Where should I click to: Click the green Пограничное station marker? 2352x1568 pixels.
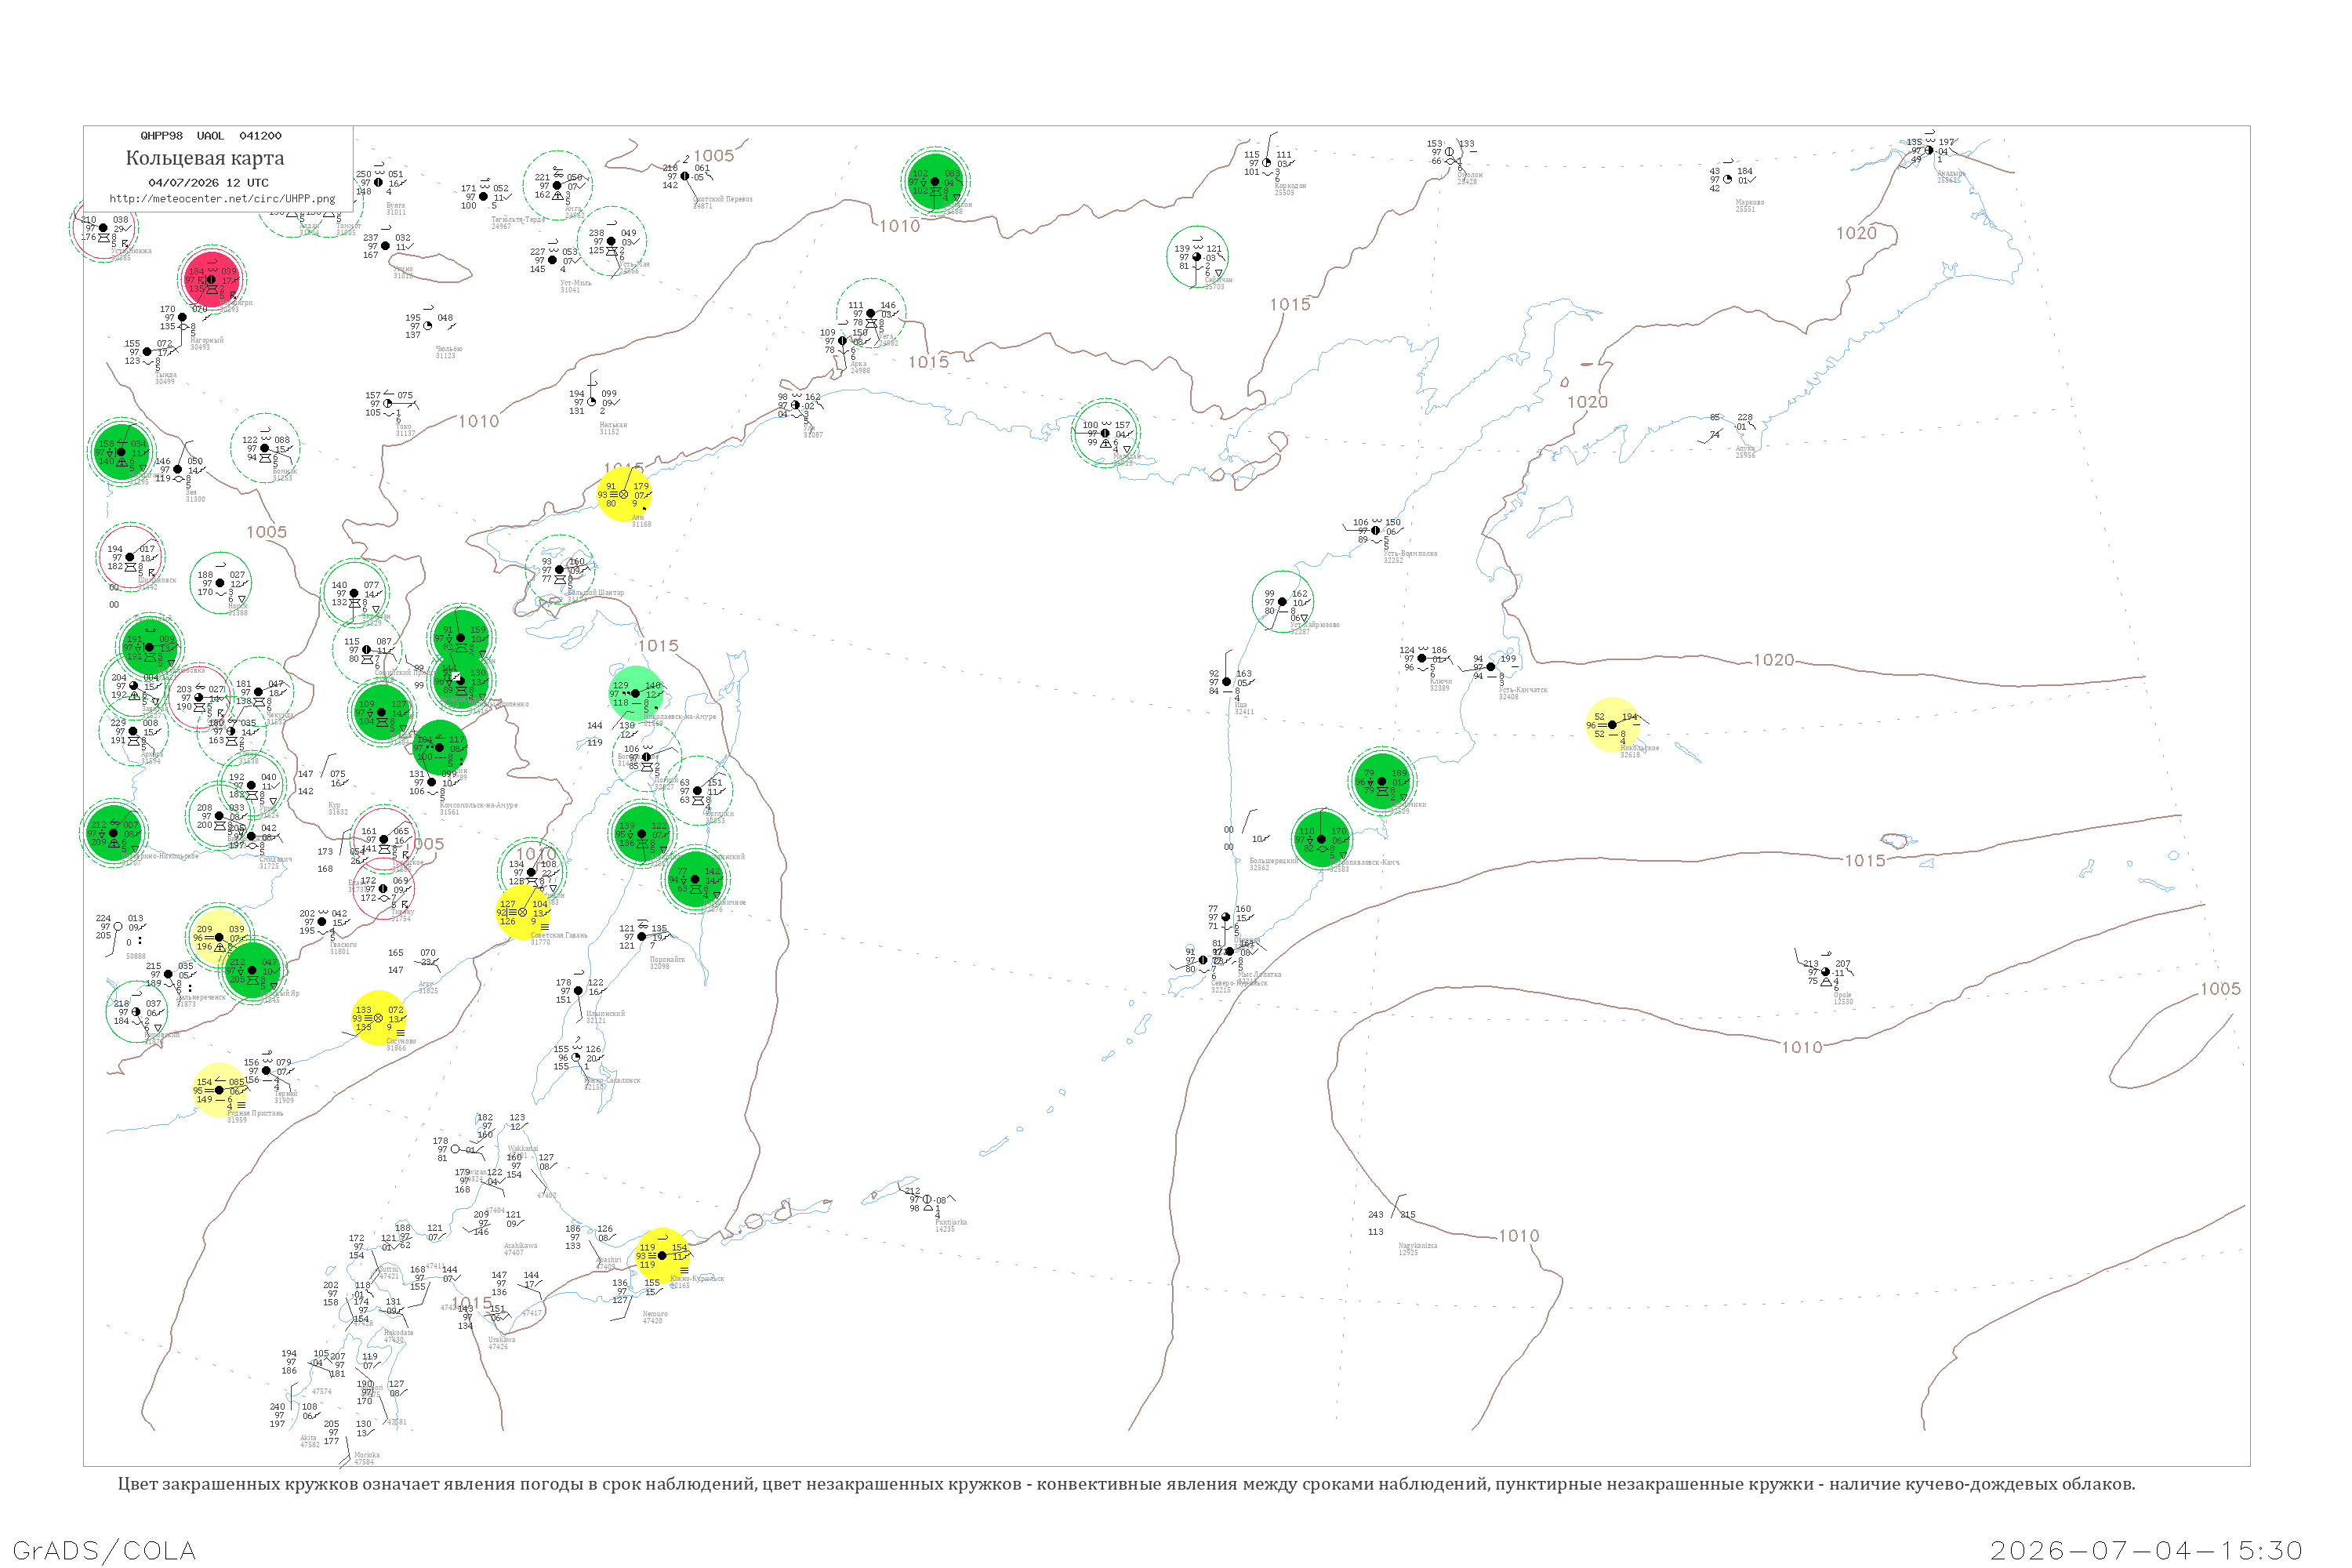pyautogui.click(x=695, y=879)
